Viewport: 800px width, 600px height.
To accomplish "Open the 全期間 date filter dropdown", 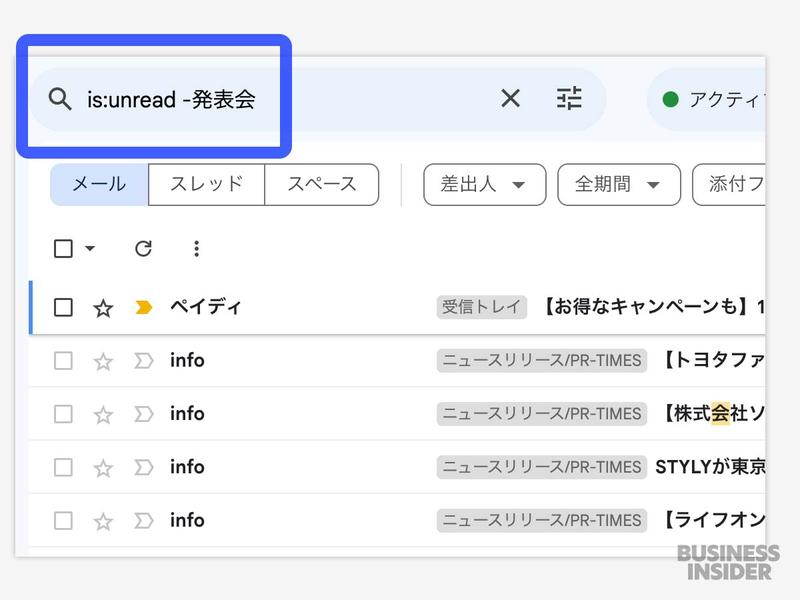I will pos(619,184).
